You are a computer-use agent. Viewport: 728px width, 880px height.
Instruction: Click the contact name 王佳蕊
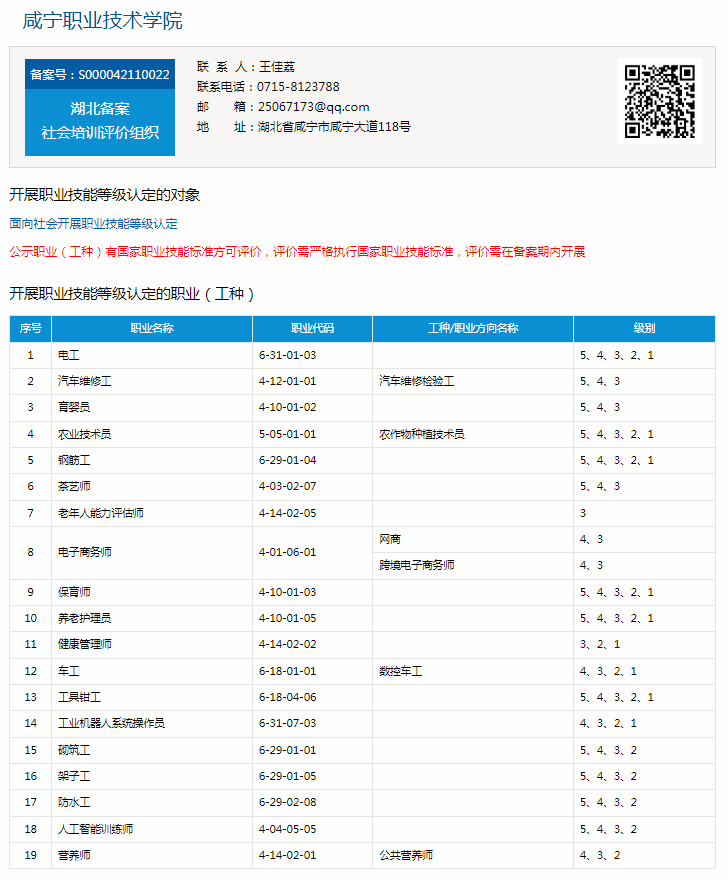click(x=277, y=67)
